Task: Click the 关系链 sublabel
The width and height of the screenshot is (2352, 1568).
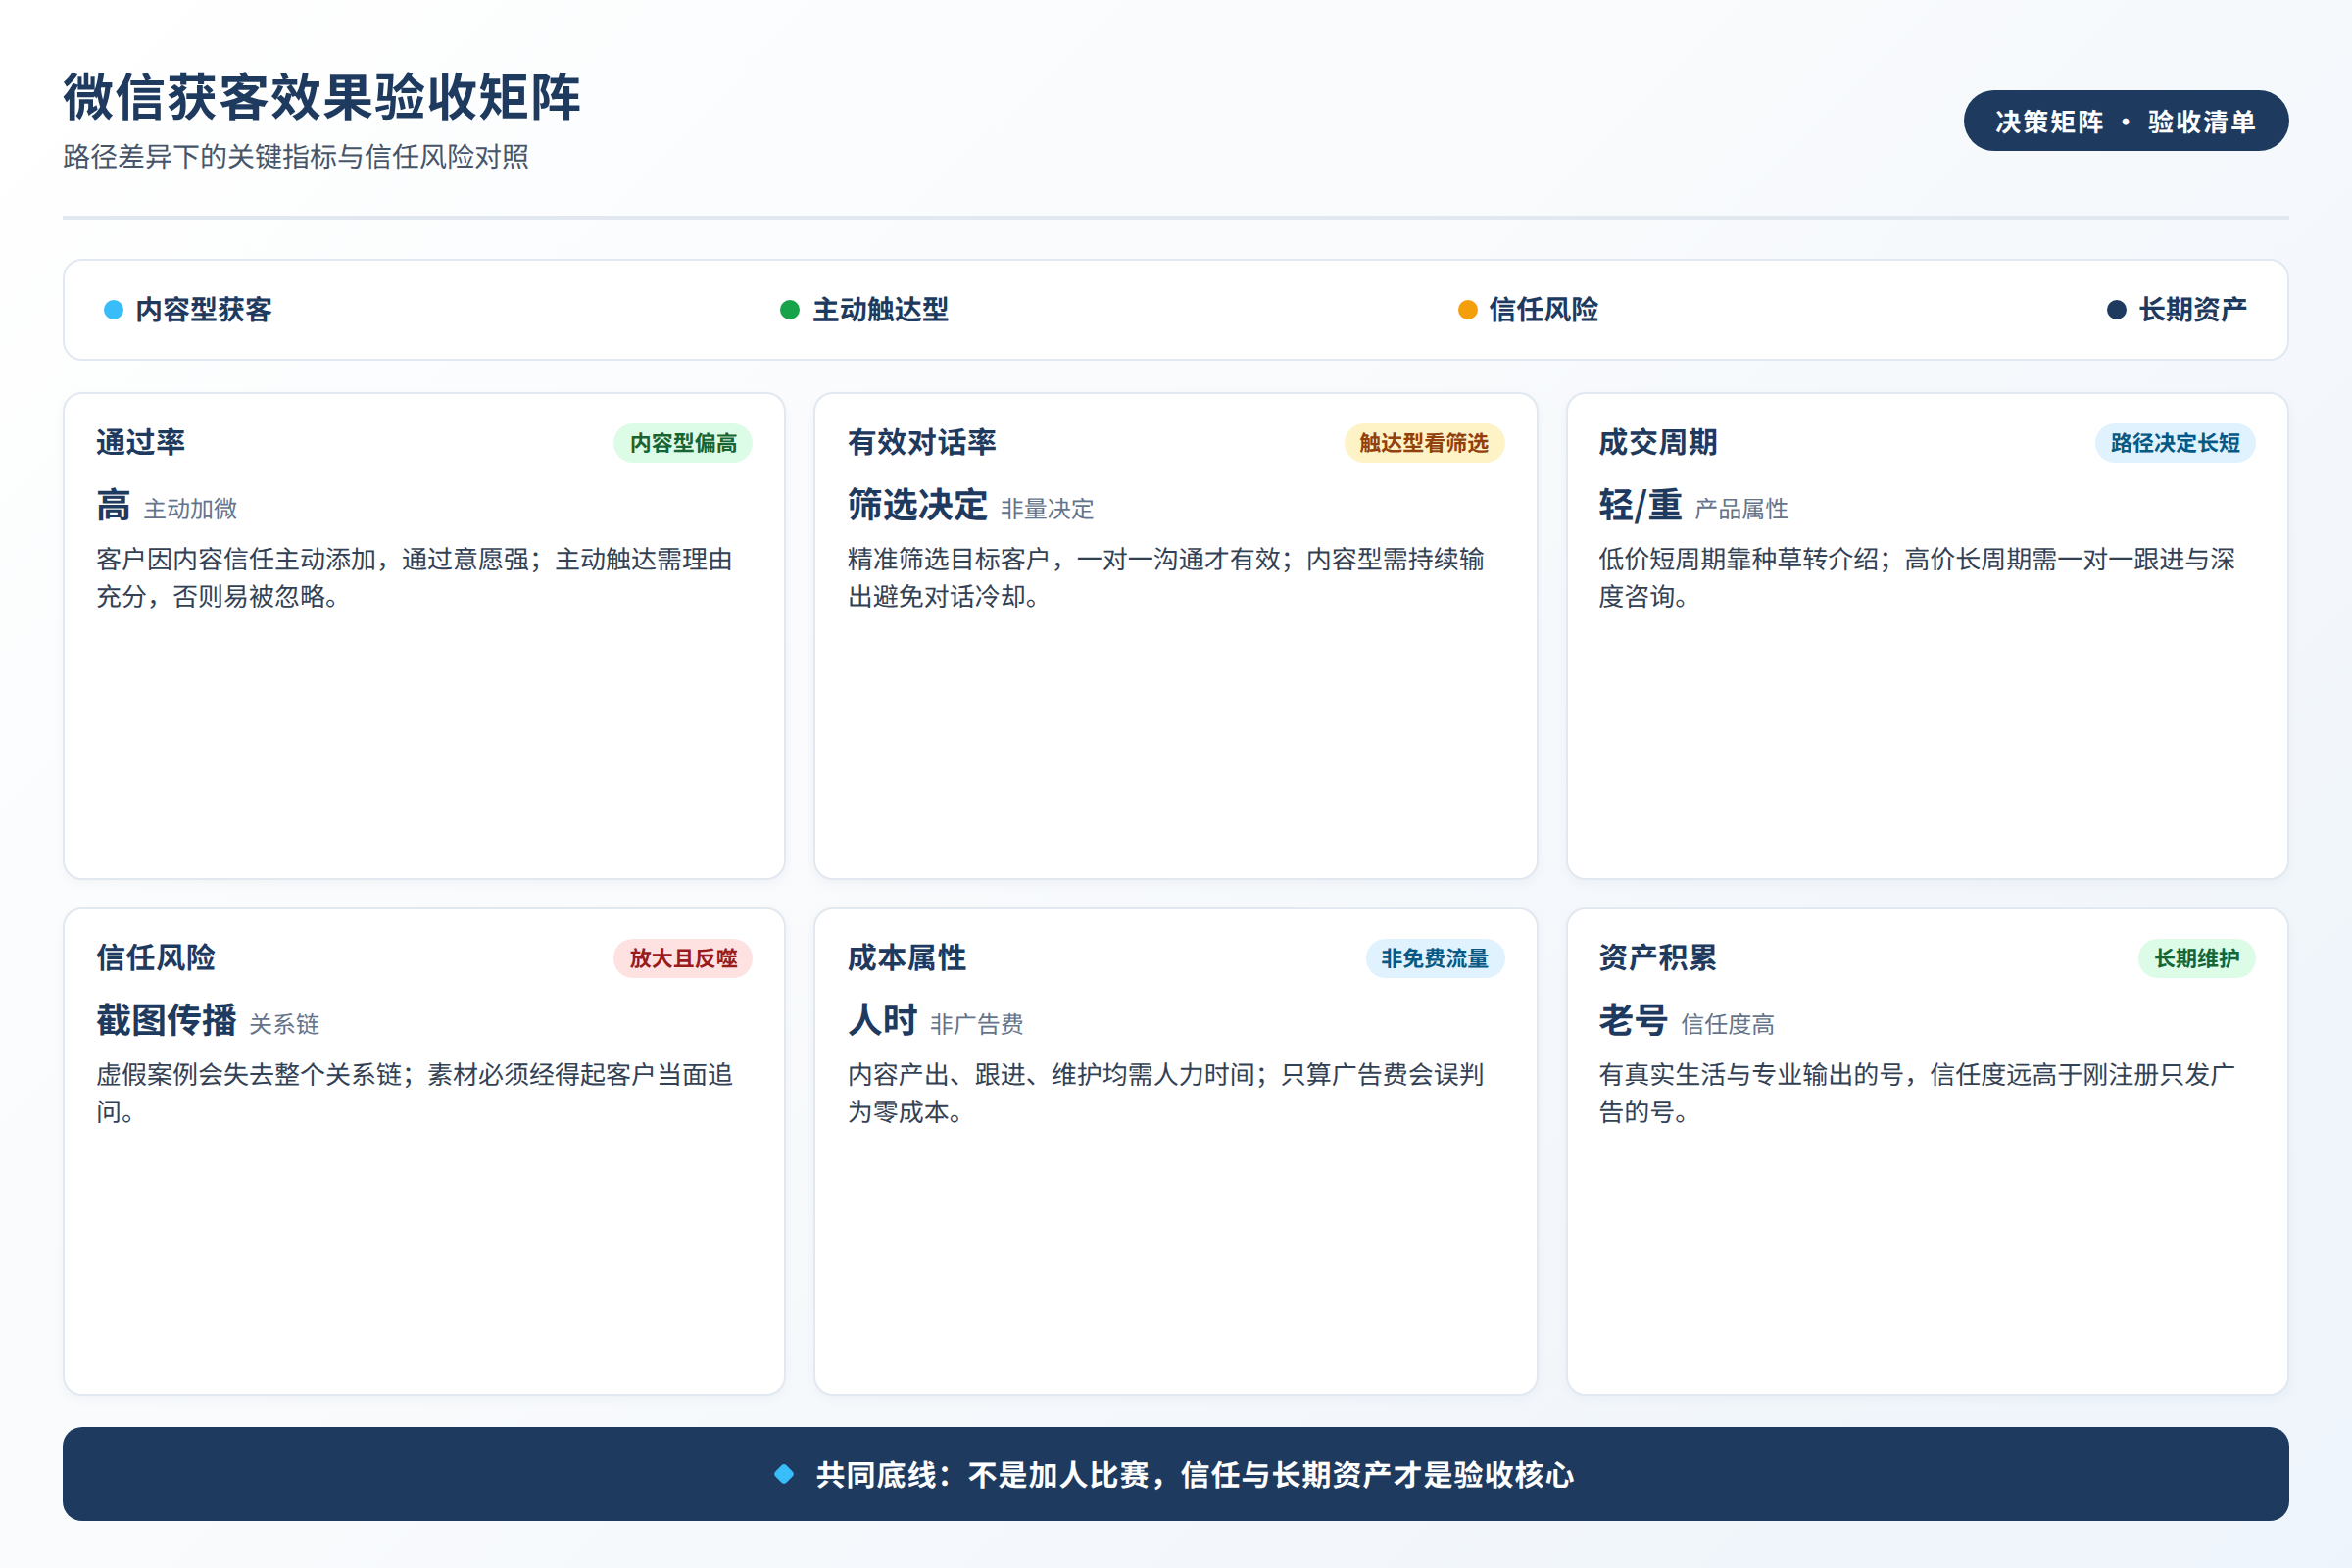Action: pyautogui.click(x=284, y=1024)
